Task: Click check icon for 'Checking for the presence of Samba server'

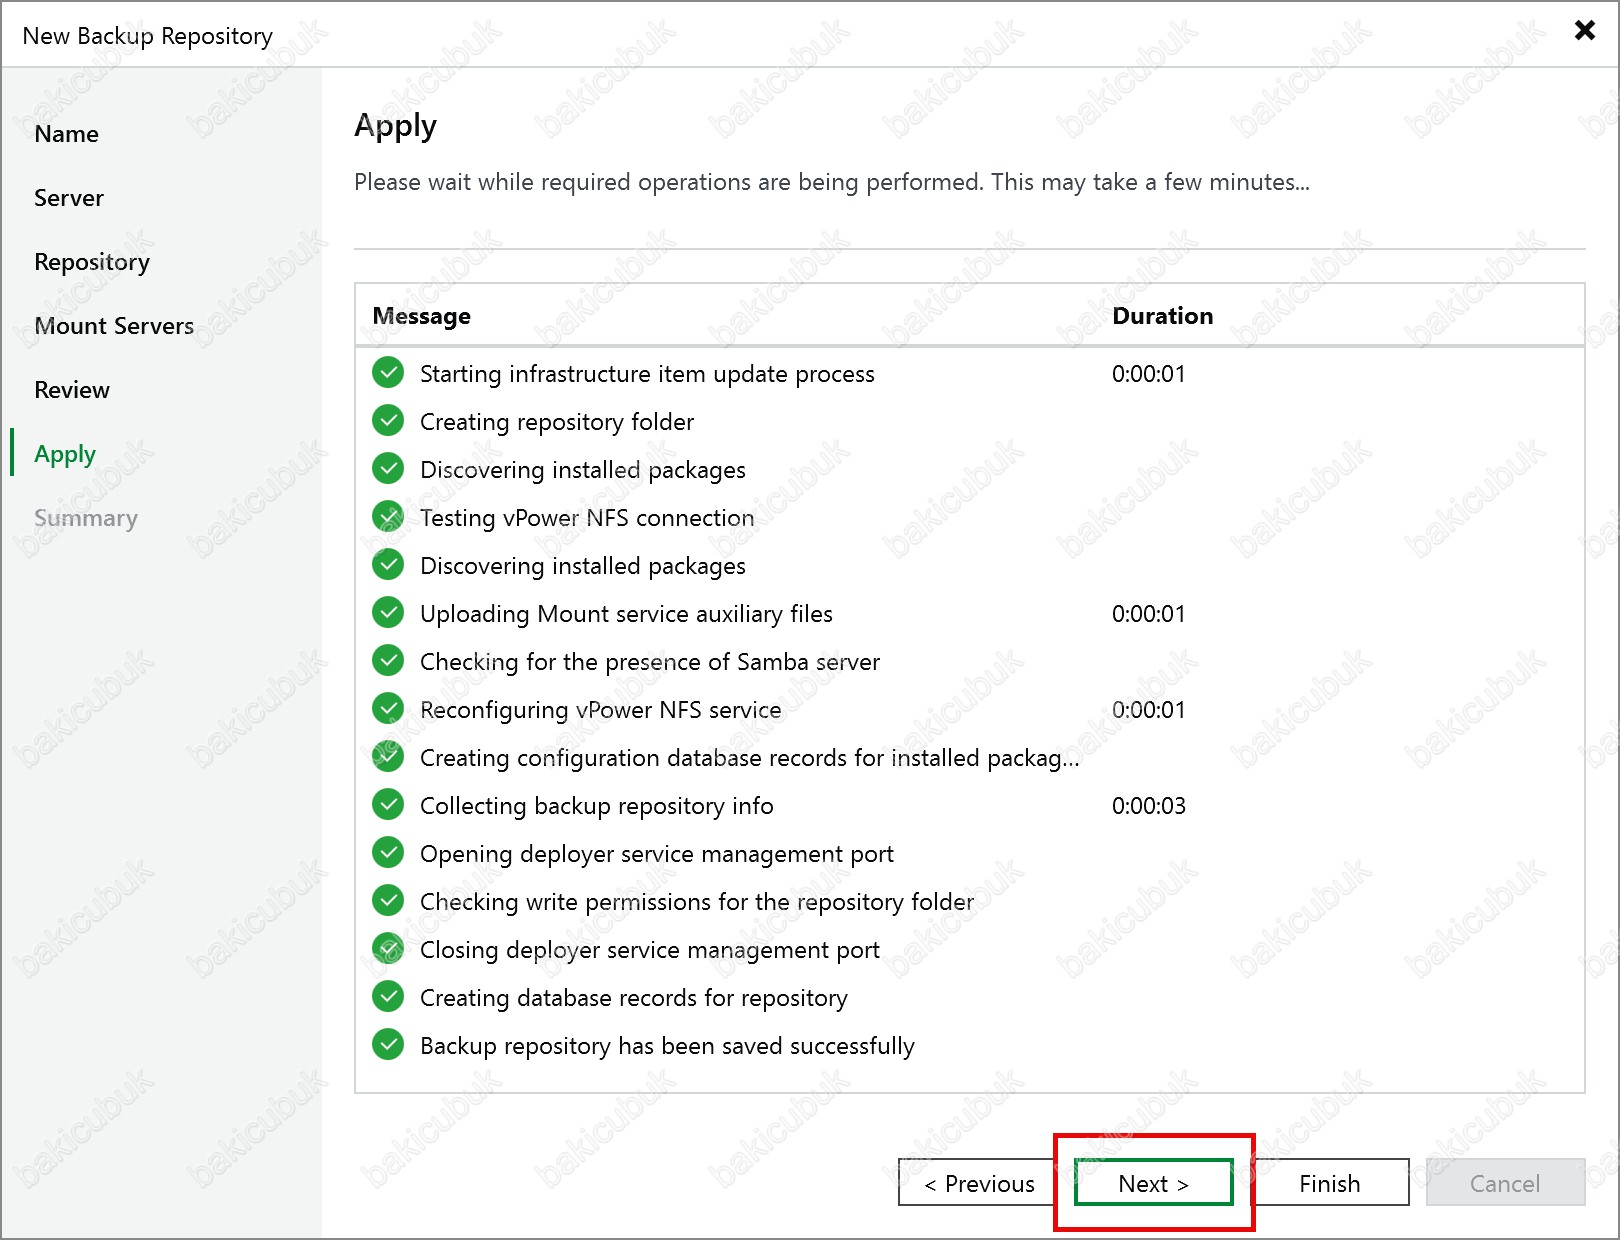Action: [x=388, y=661]
